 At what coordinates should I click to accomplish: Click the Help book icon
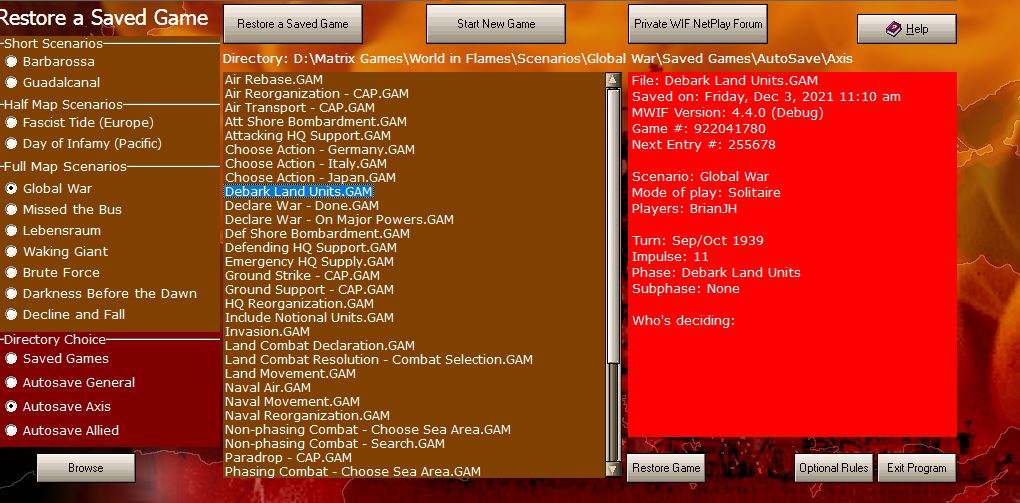point(894,29)
